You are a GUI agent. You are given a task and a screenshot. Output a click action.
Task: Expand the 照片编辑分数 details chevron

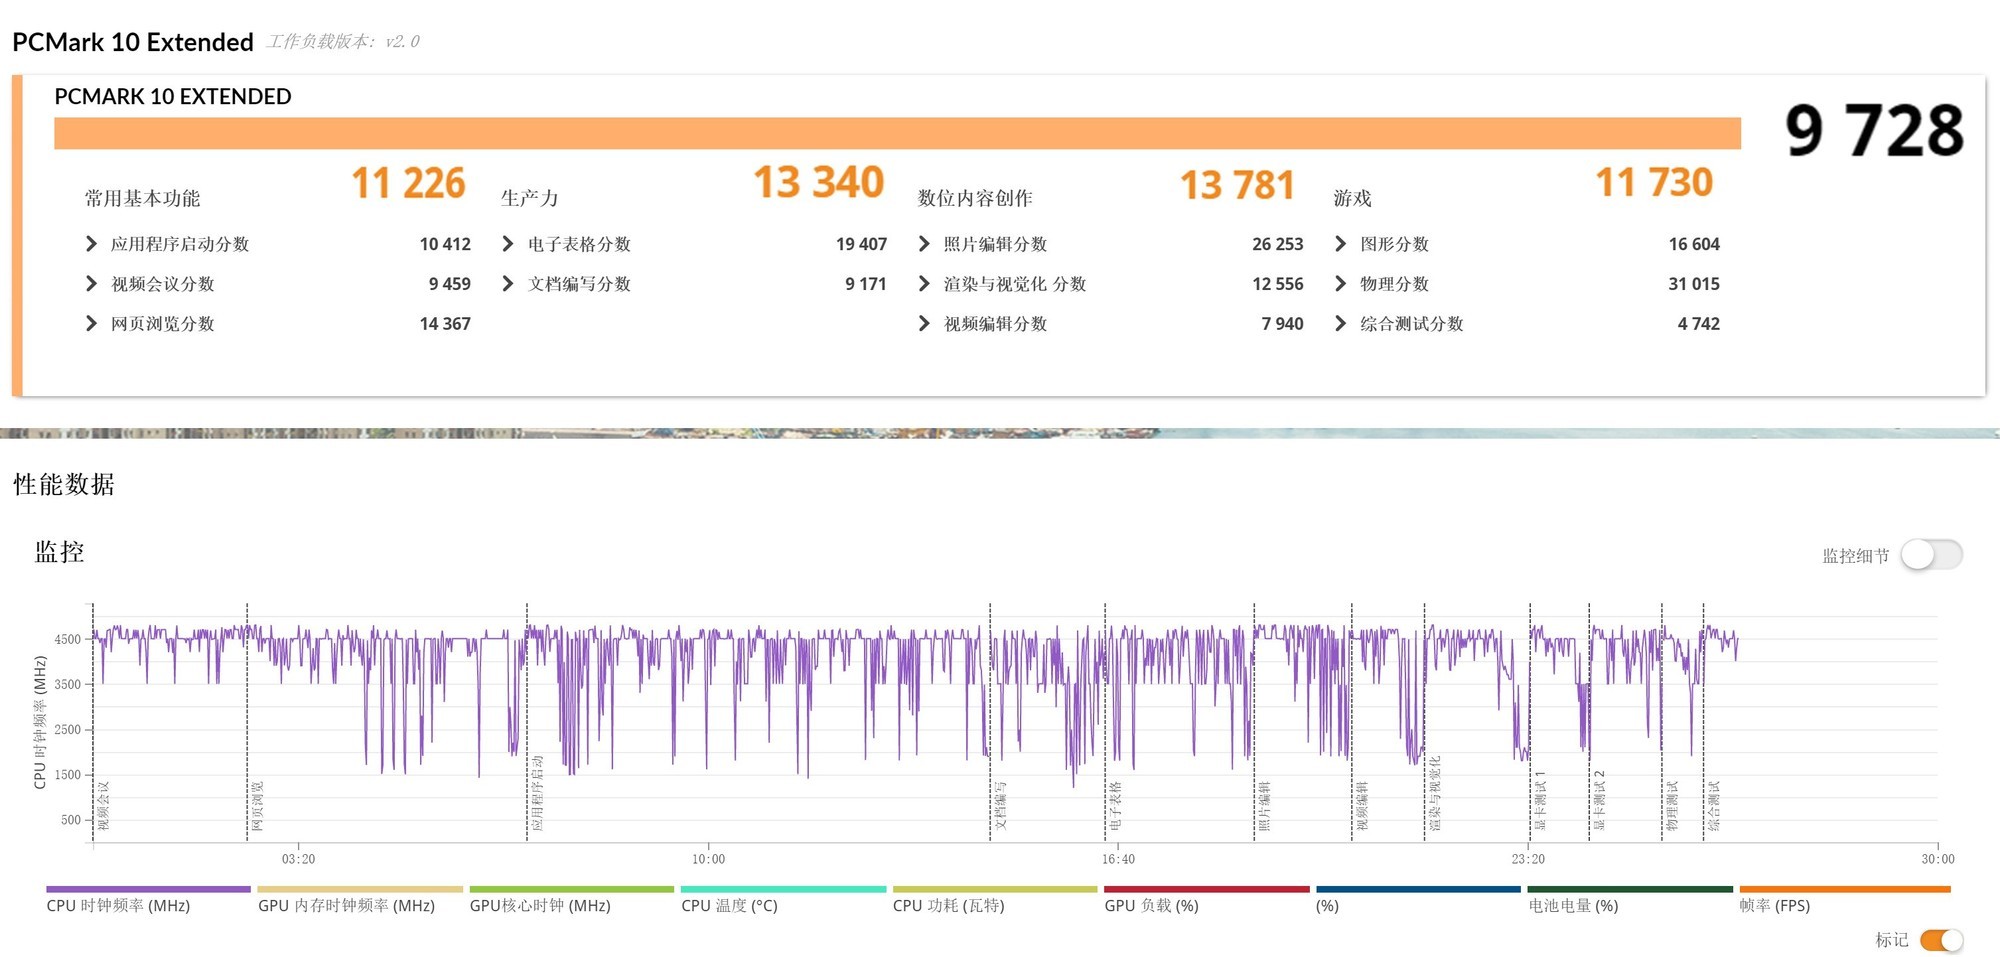(x=923, y=243)
